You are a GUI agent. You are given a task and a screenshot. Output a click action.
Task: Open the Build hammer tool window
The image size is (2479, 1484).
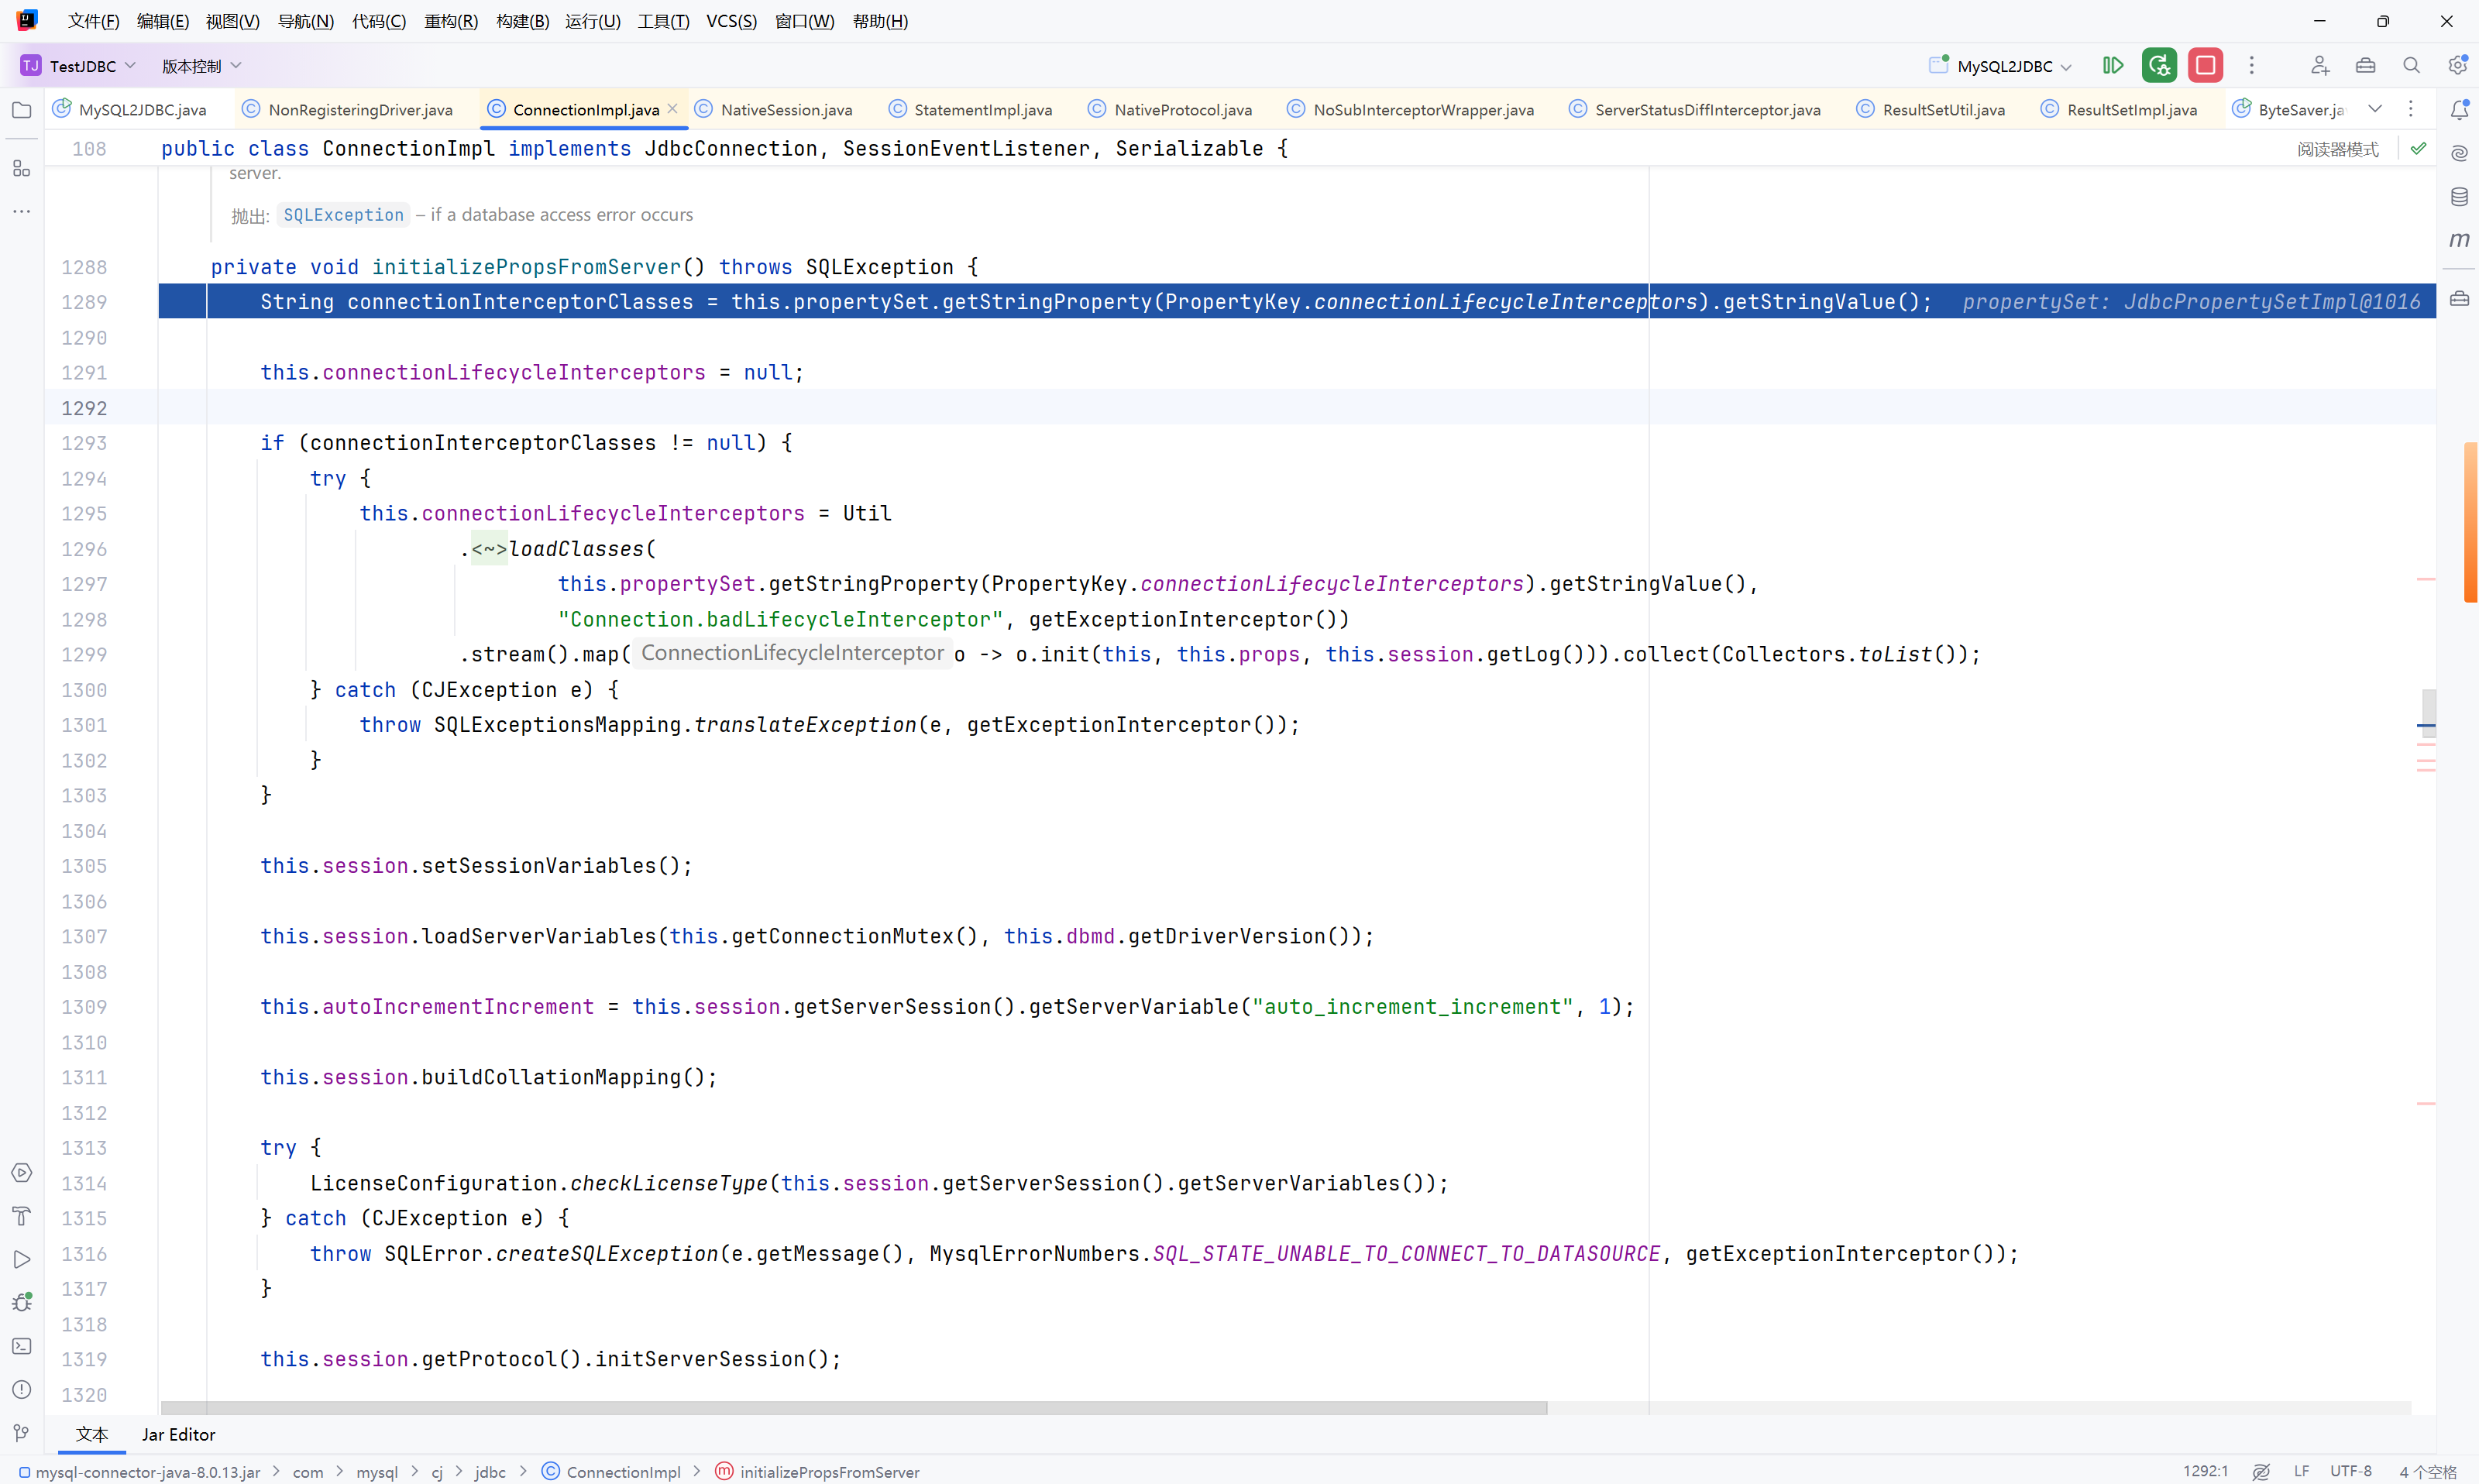pos(21,1216)
